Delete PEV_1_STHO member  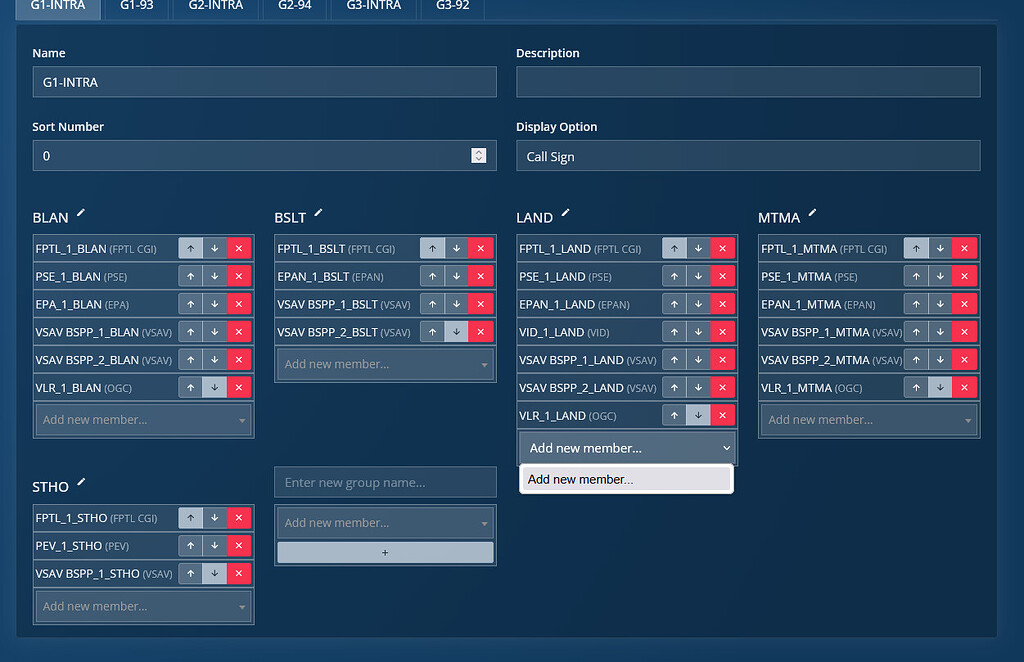239,546
